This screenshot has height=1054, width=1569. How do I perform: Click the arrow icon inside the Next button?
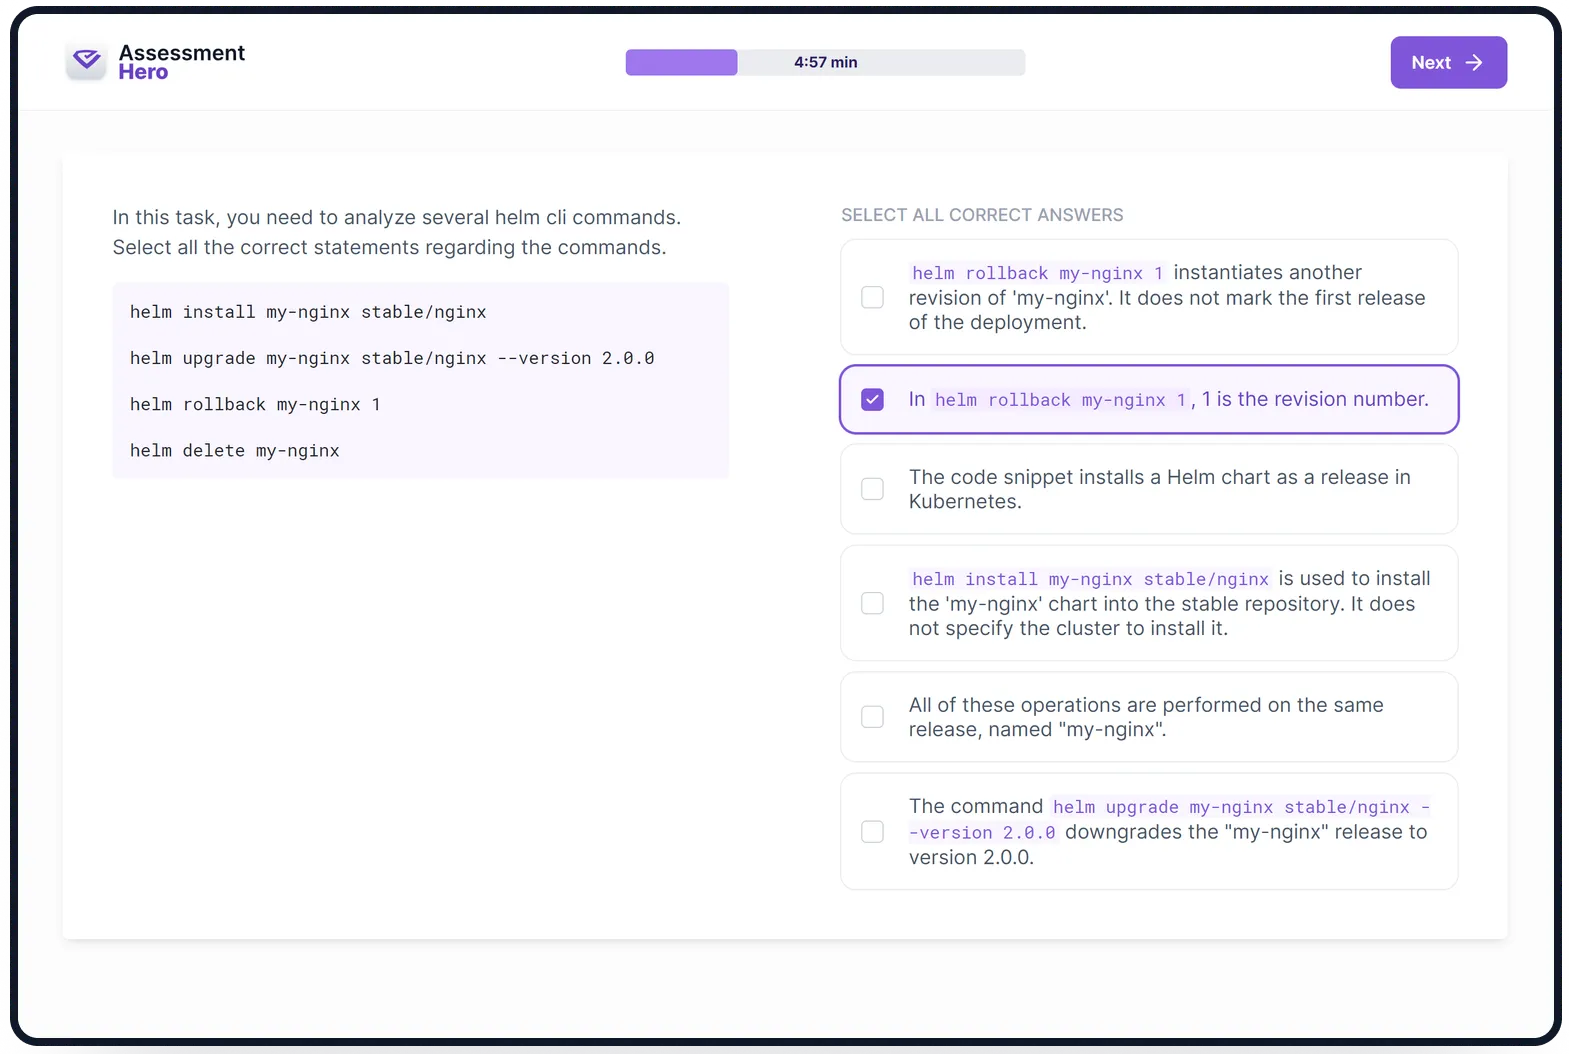(x=1473, y=62)
